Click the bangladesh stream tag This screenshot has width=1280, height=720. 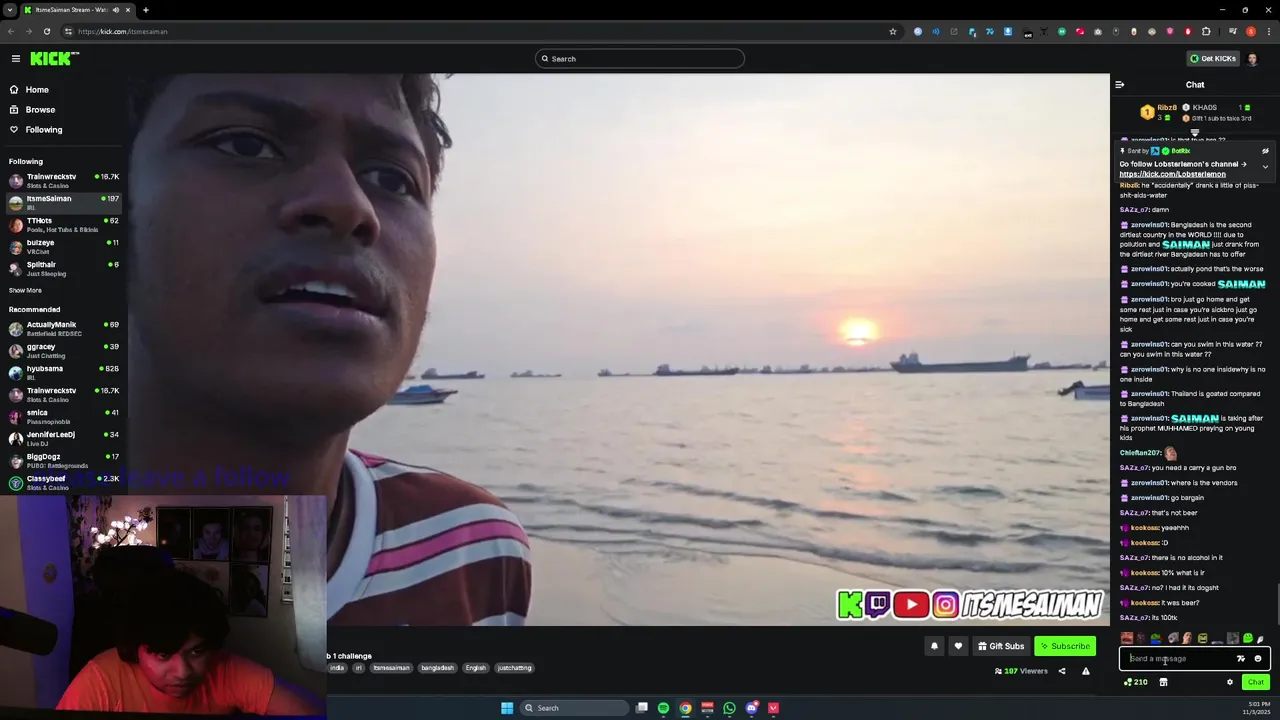(x=437, y=668)
